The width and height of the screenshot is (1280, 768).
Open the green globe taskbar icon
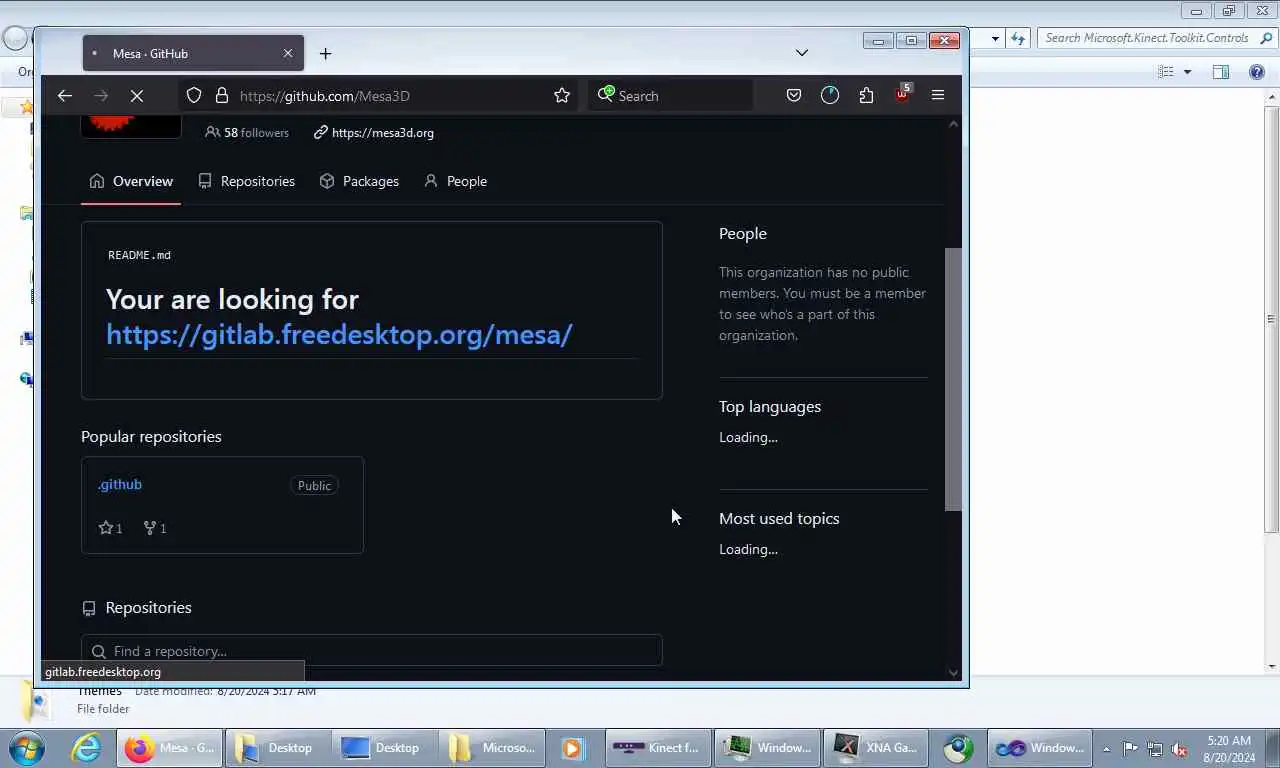click(958, 748)
